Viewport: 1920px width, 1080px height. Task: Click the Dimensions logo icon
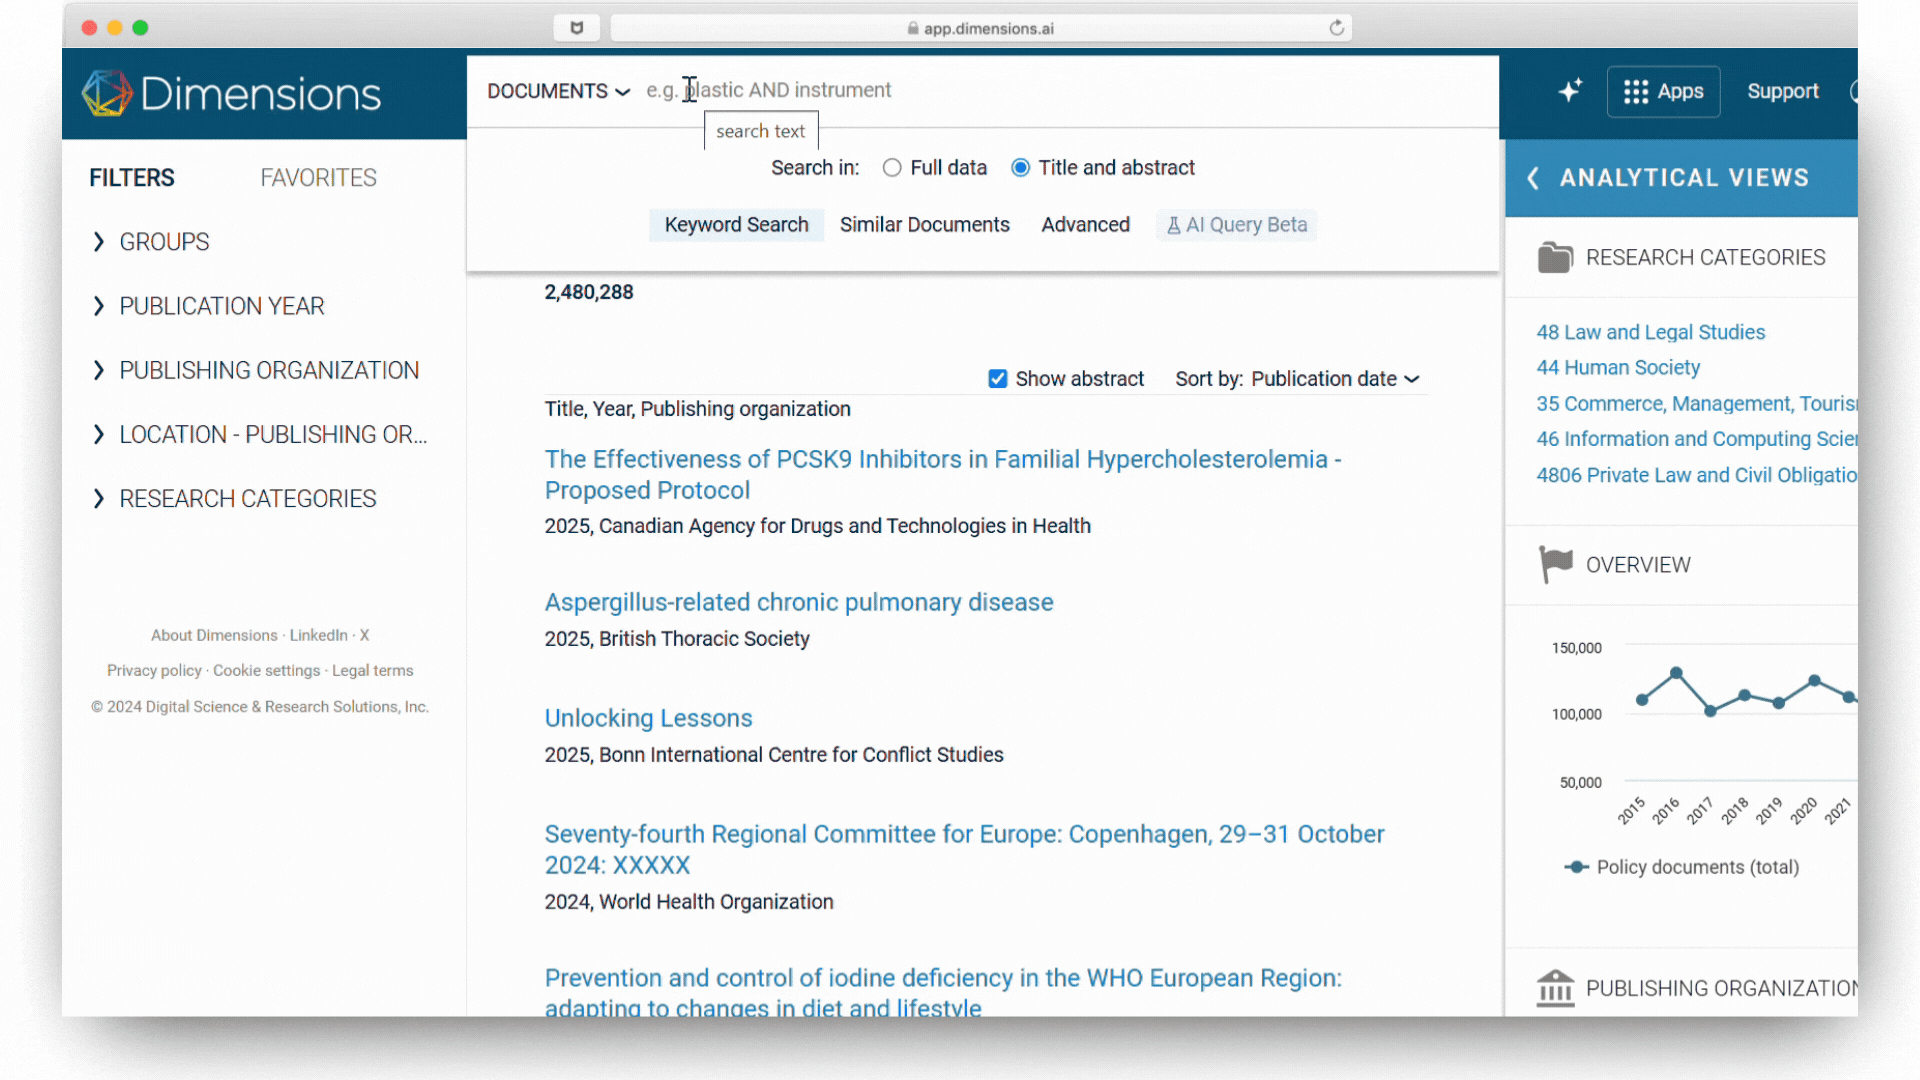click(106, 93)
